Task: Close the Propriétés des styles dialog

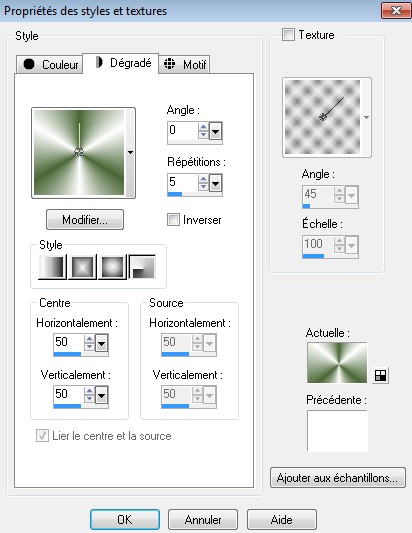Action: [x=396, y=11]
